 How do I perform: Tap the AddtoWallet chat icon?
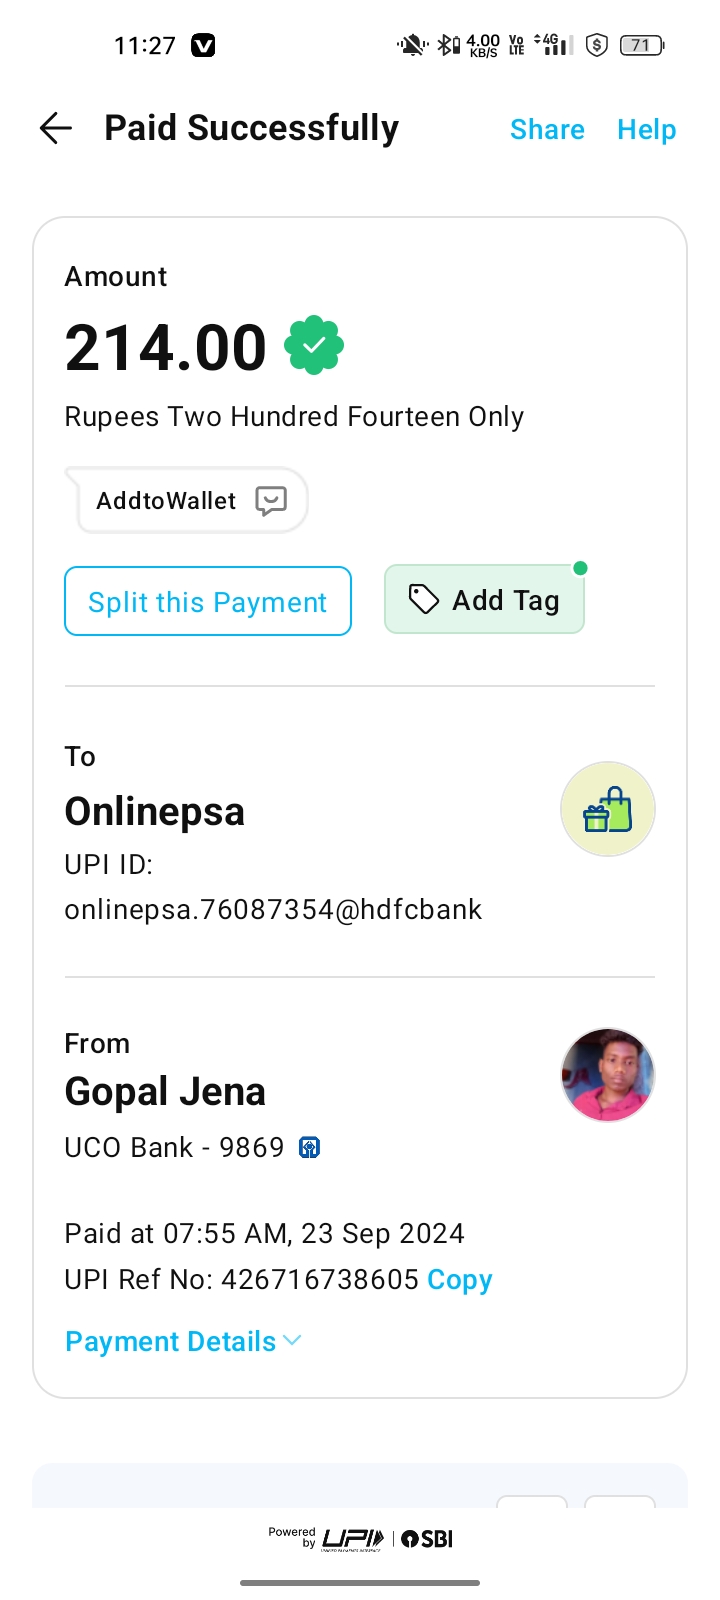[271, 500]
